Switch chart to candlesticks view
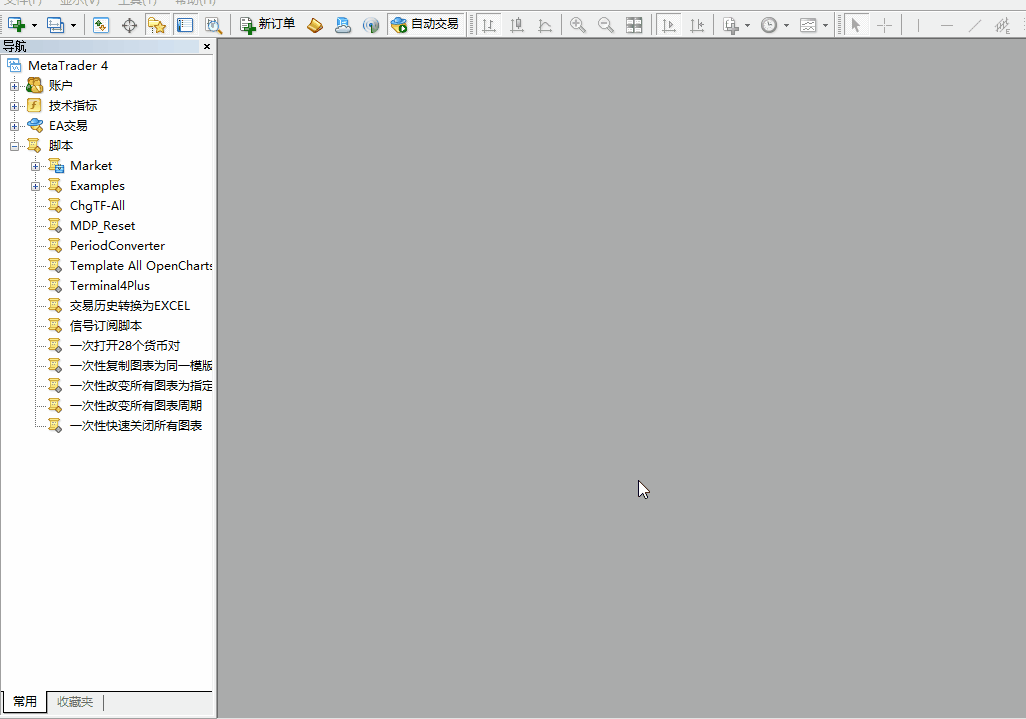 (x=517, y=25)
